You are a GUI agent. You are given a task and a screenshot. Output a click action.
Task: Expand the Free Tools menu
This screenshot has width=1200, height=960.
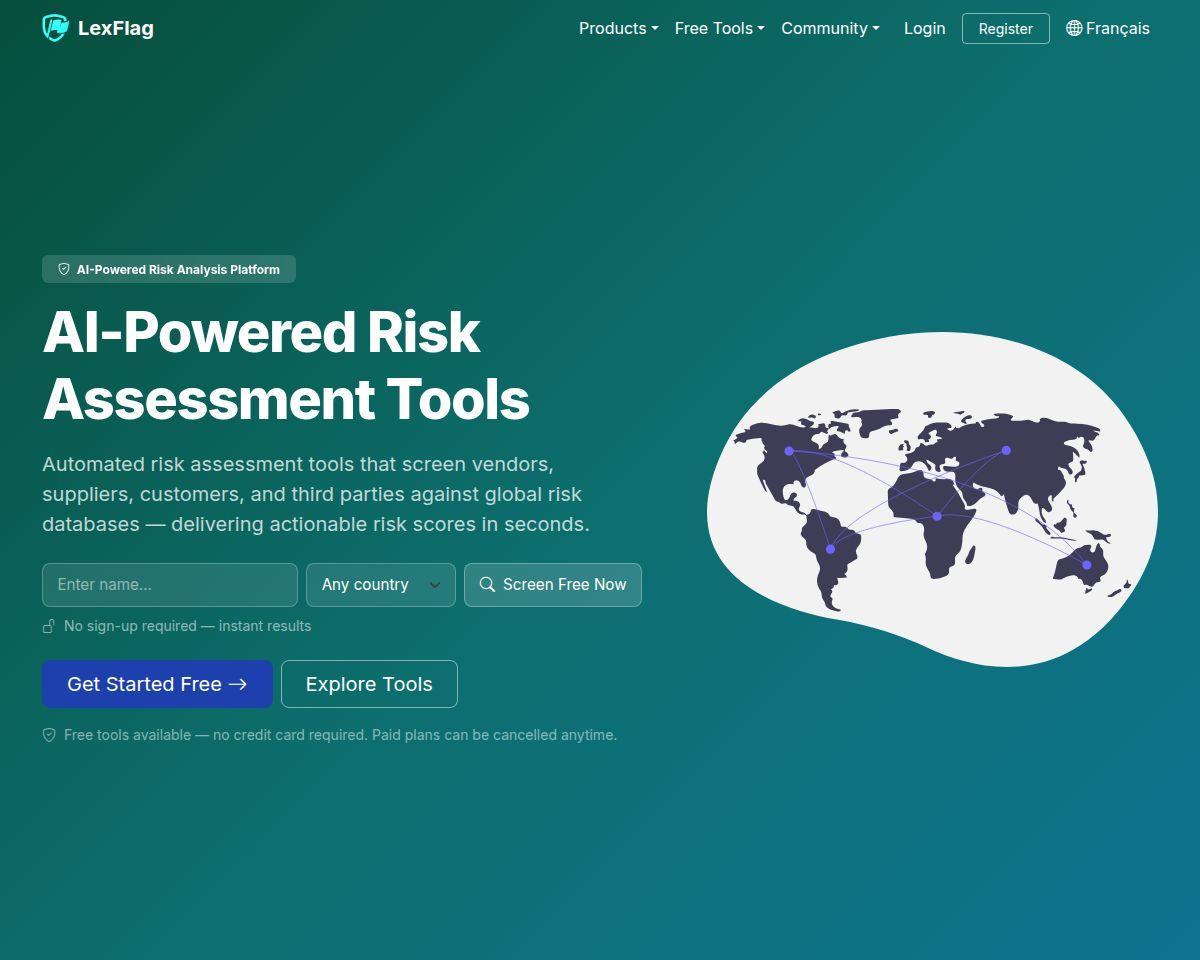(x=719, y=28)
